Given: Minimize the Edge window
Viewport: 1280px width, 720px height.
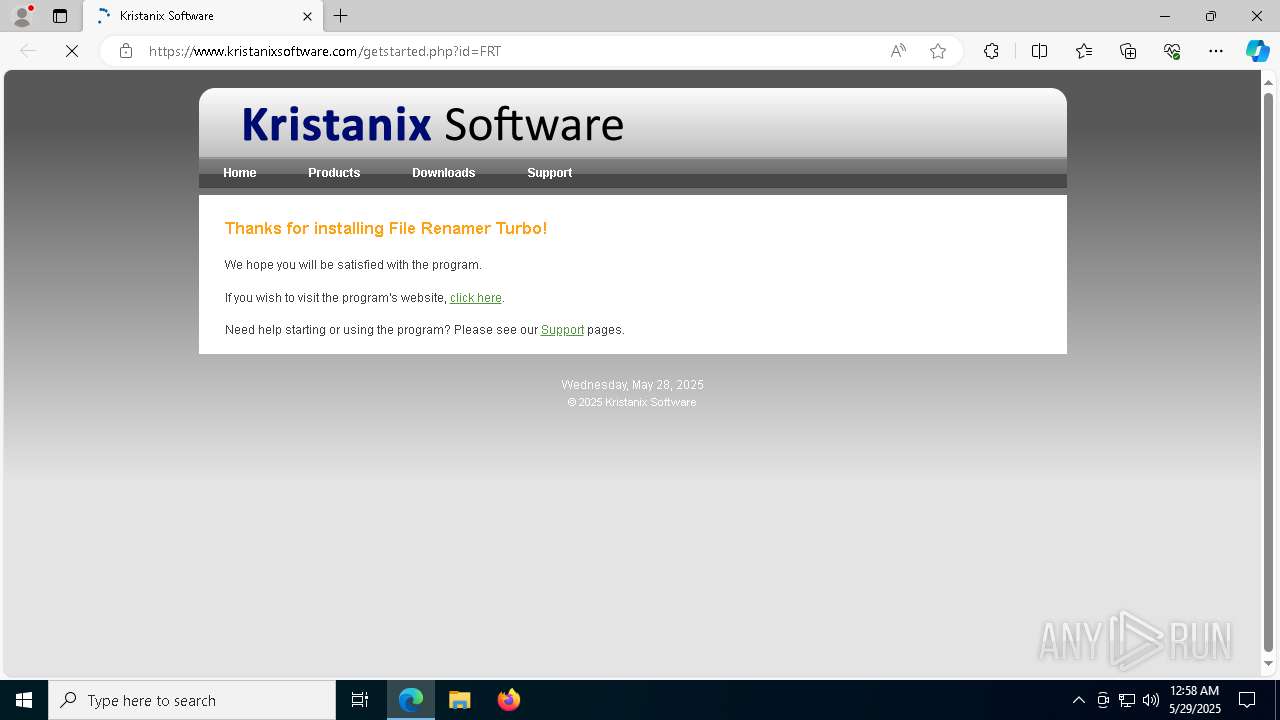Looking at the screenshot, I should [x=1165, y=16].
